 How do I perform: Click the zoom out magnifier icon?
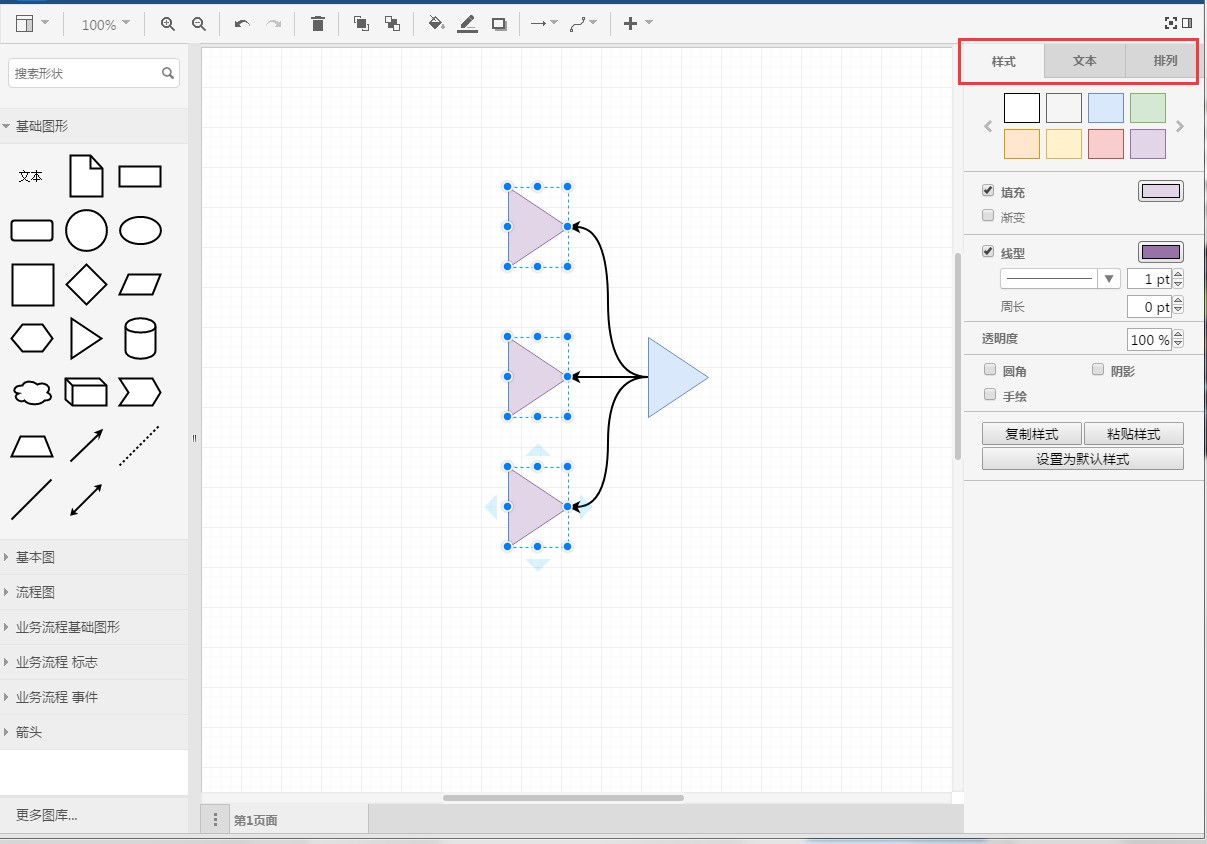coord(199,24)
